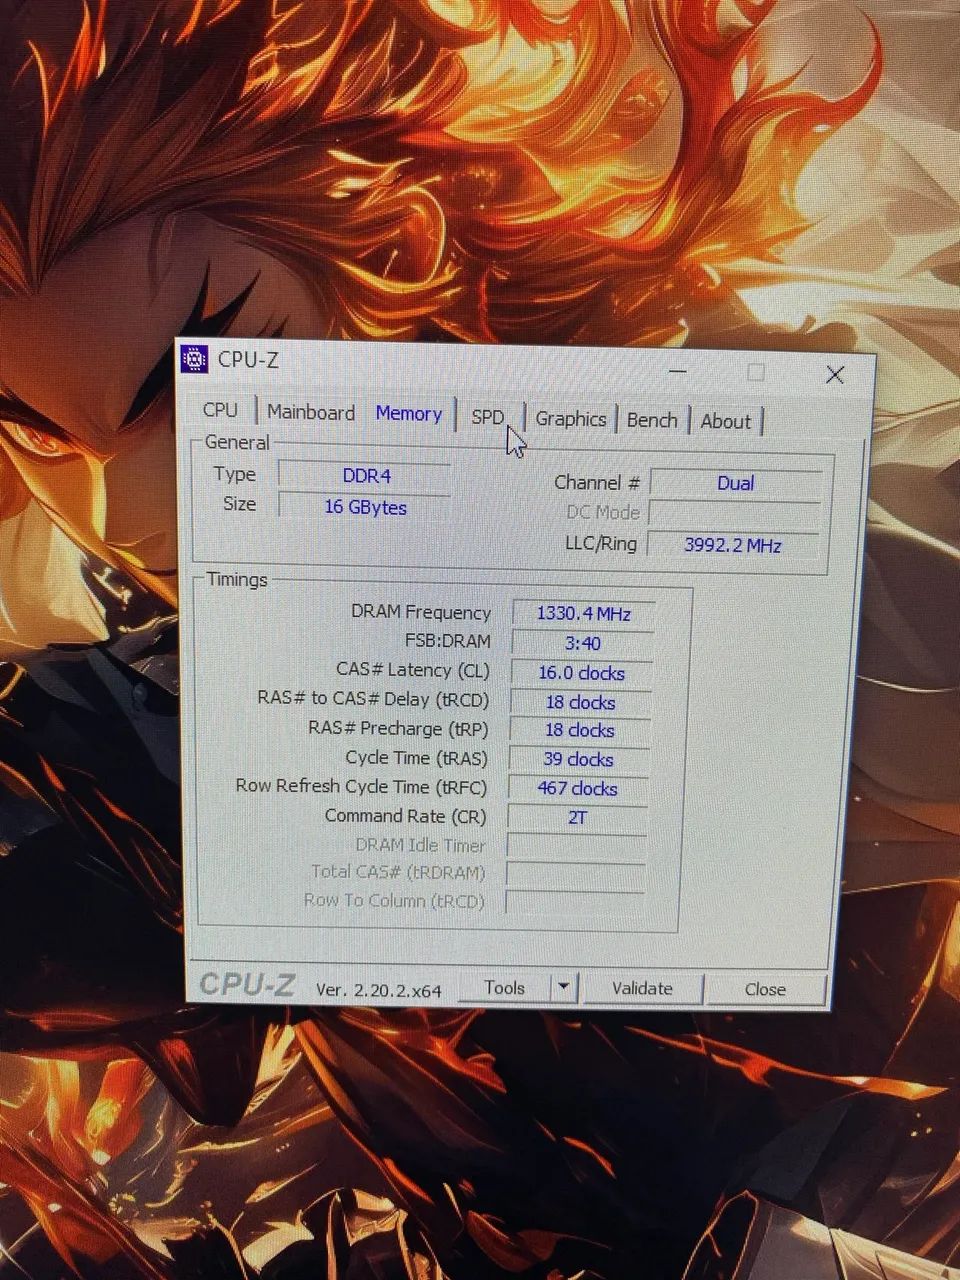Click the 16 GBytes size field
The height and width of the screenshot is (1280, 960).
(365, 507)
